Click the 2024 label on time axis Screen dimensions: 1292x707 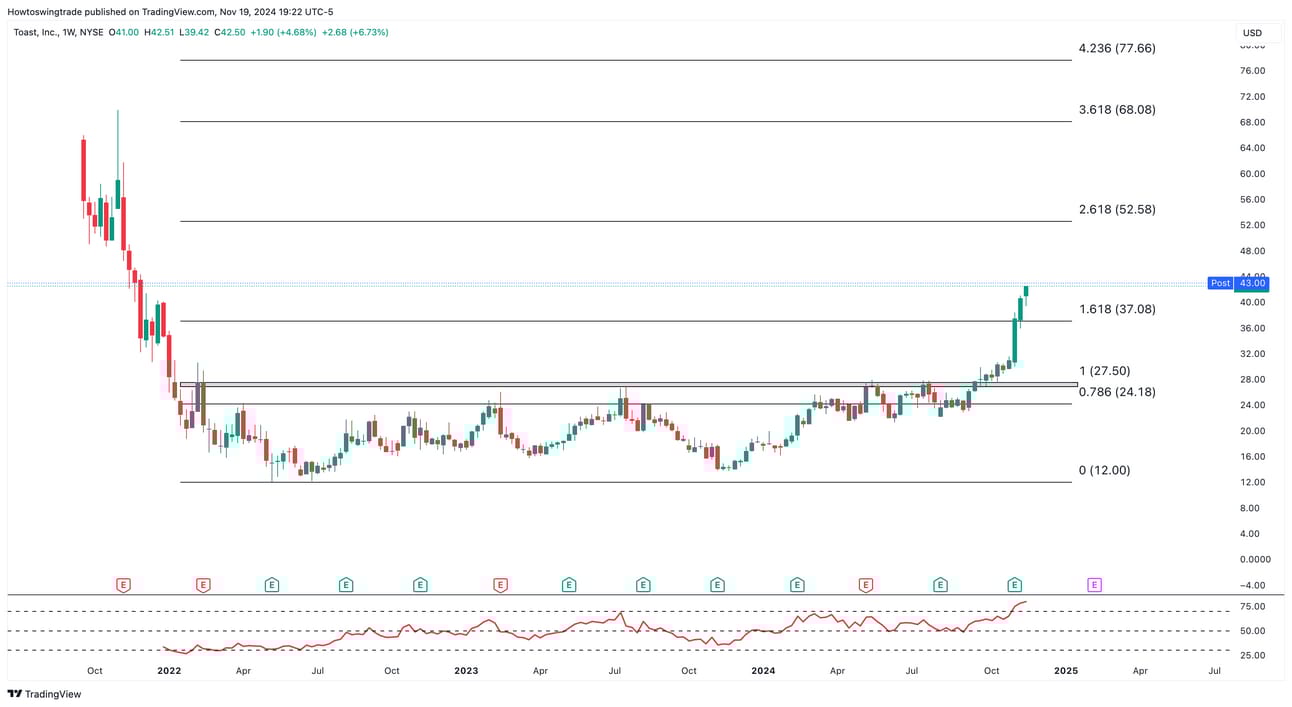[763, 671]
